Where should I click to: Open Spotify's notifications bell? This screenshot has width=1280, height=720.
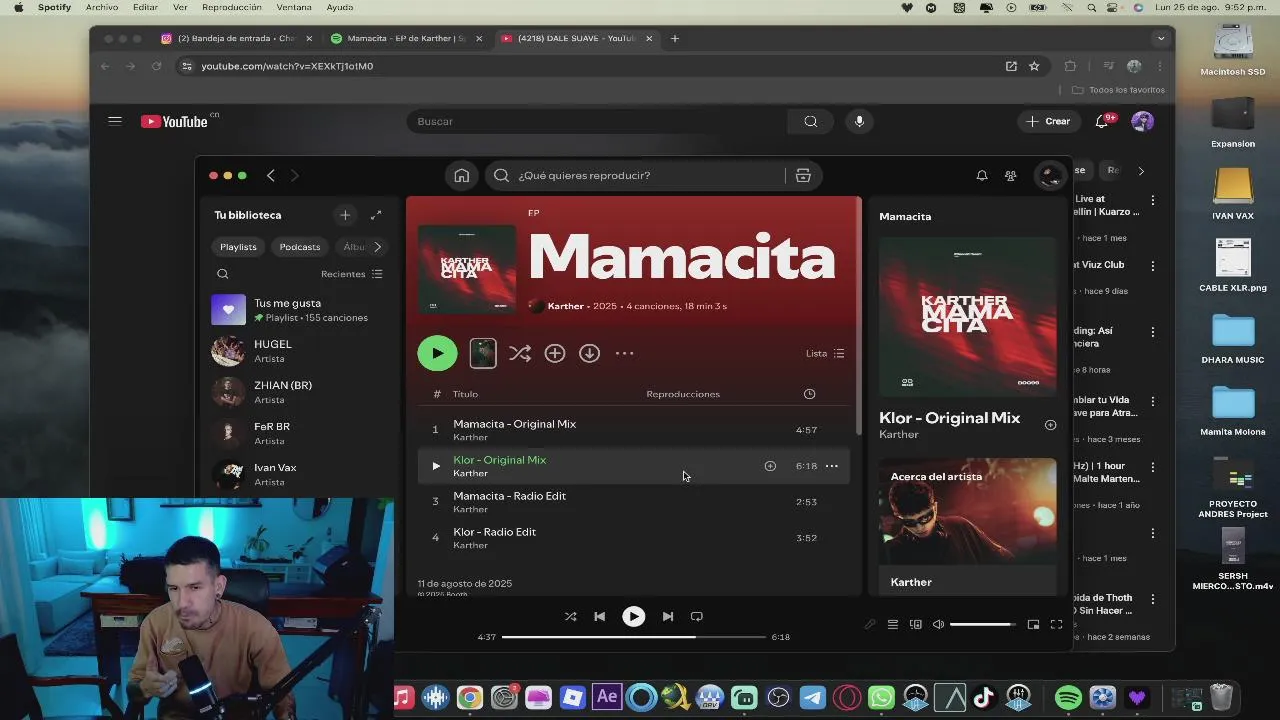point(982,176)
